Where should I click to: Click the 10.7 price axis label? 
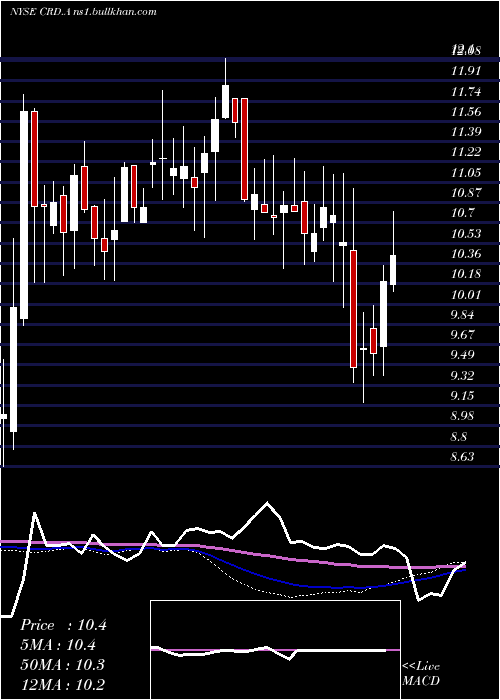(x=462, y=213)
